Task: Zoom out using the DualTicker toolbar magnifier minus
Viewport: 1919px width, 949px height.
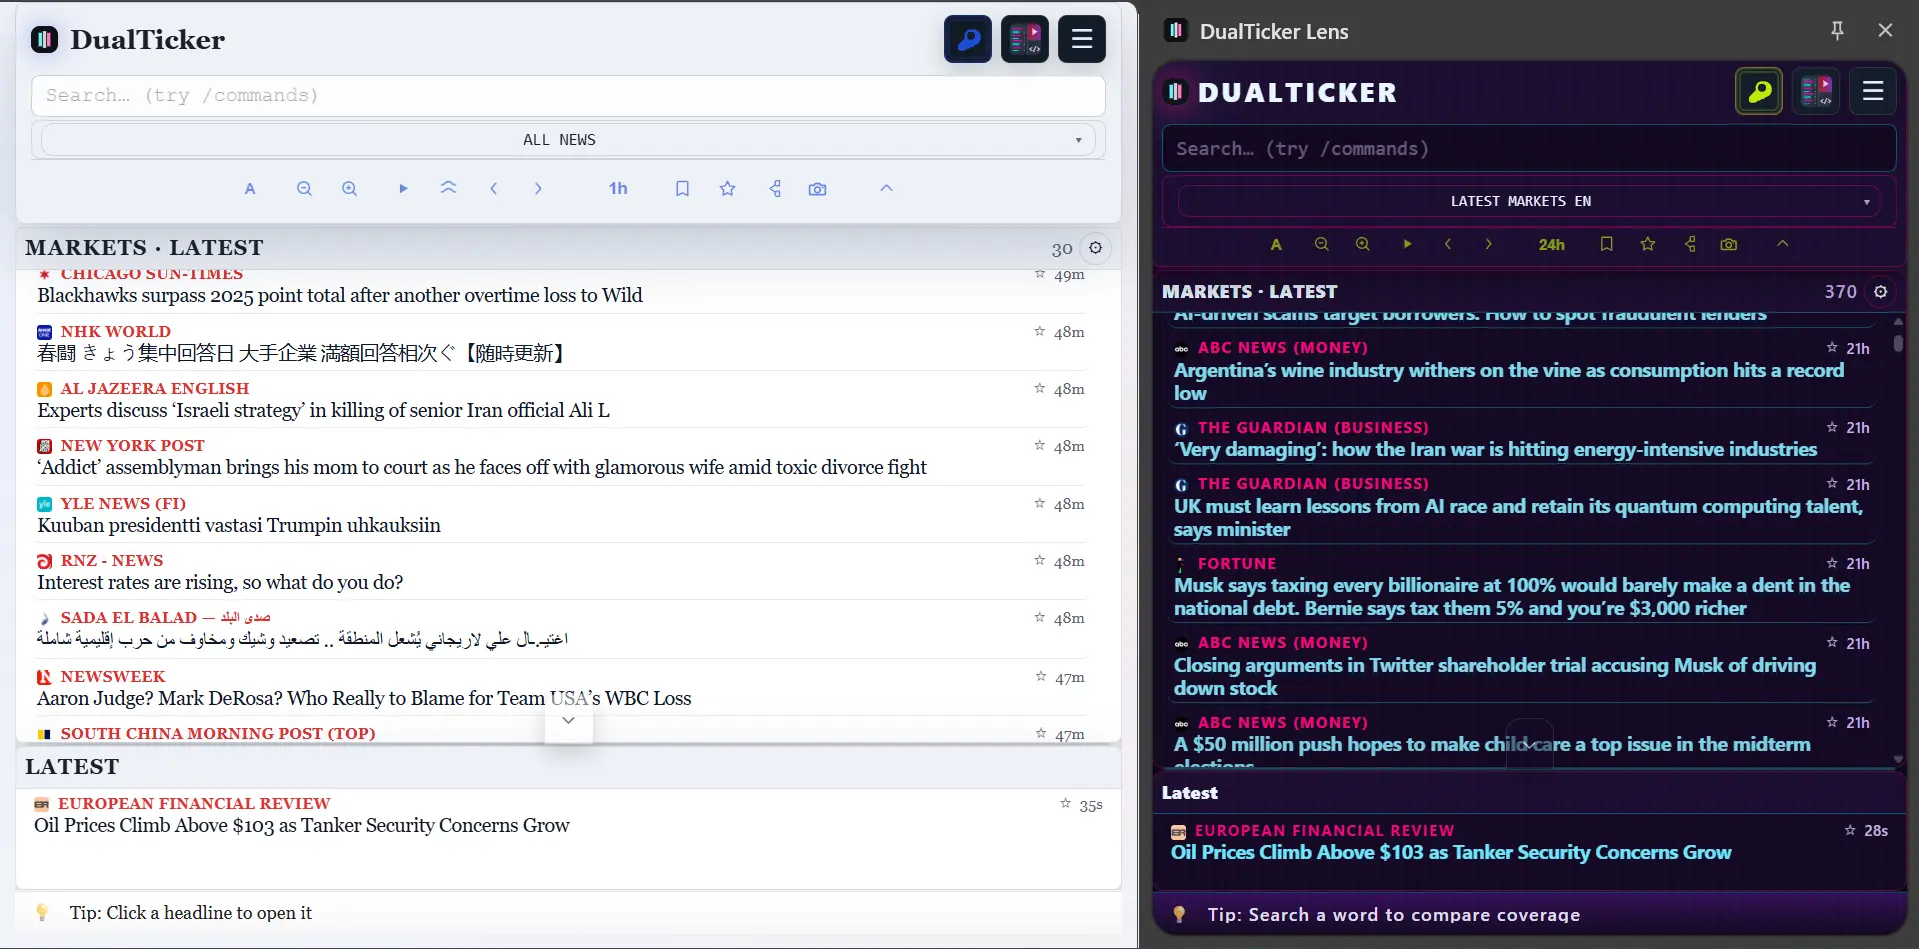Action: pyautogui.click(x=304, y=189)
